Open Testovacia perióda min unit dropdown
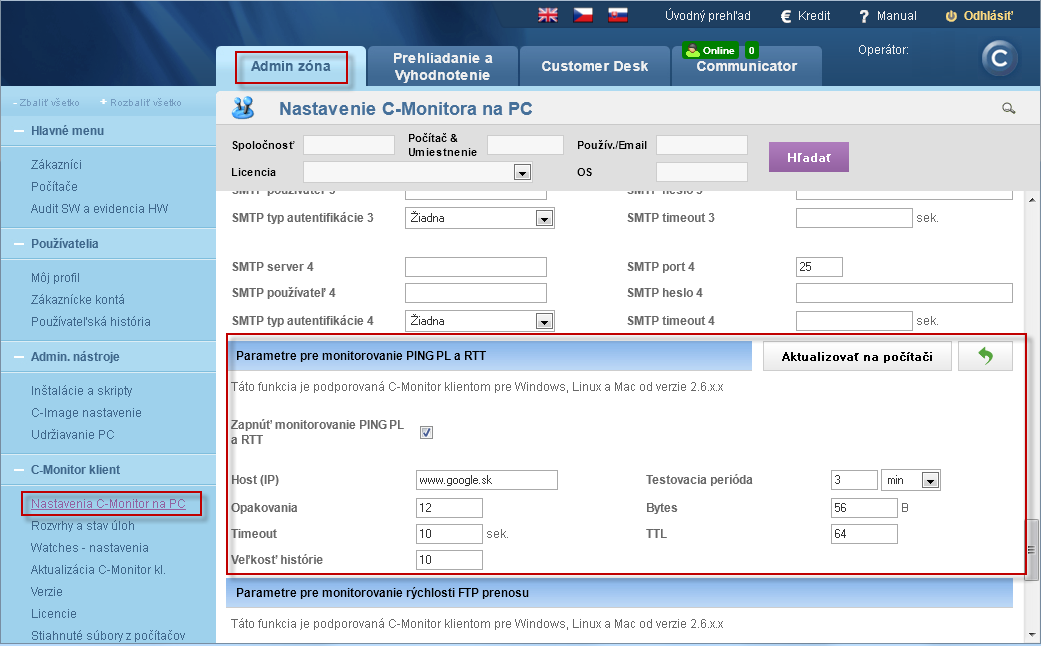The height and width of the screenshot is (646, 1041). (910, 480)
